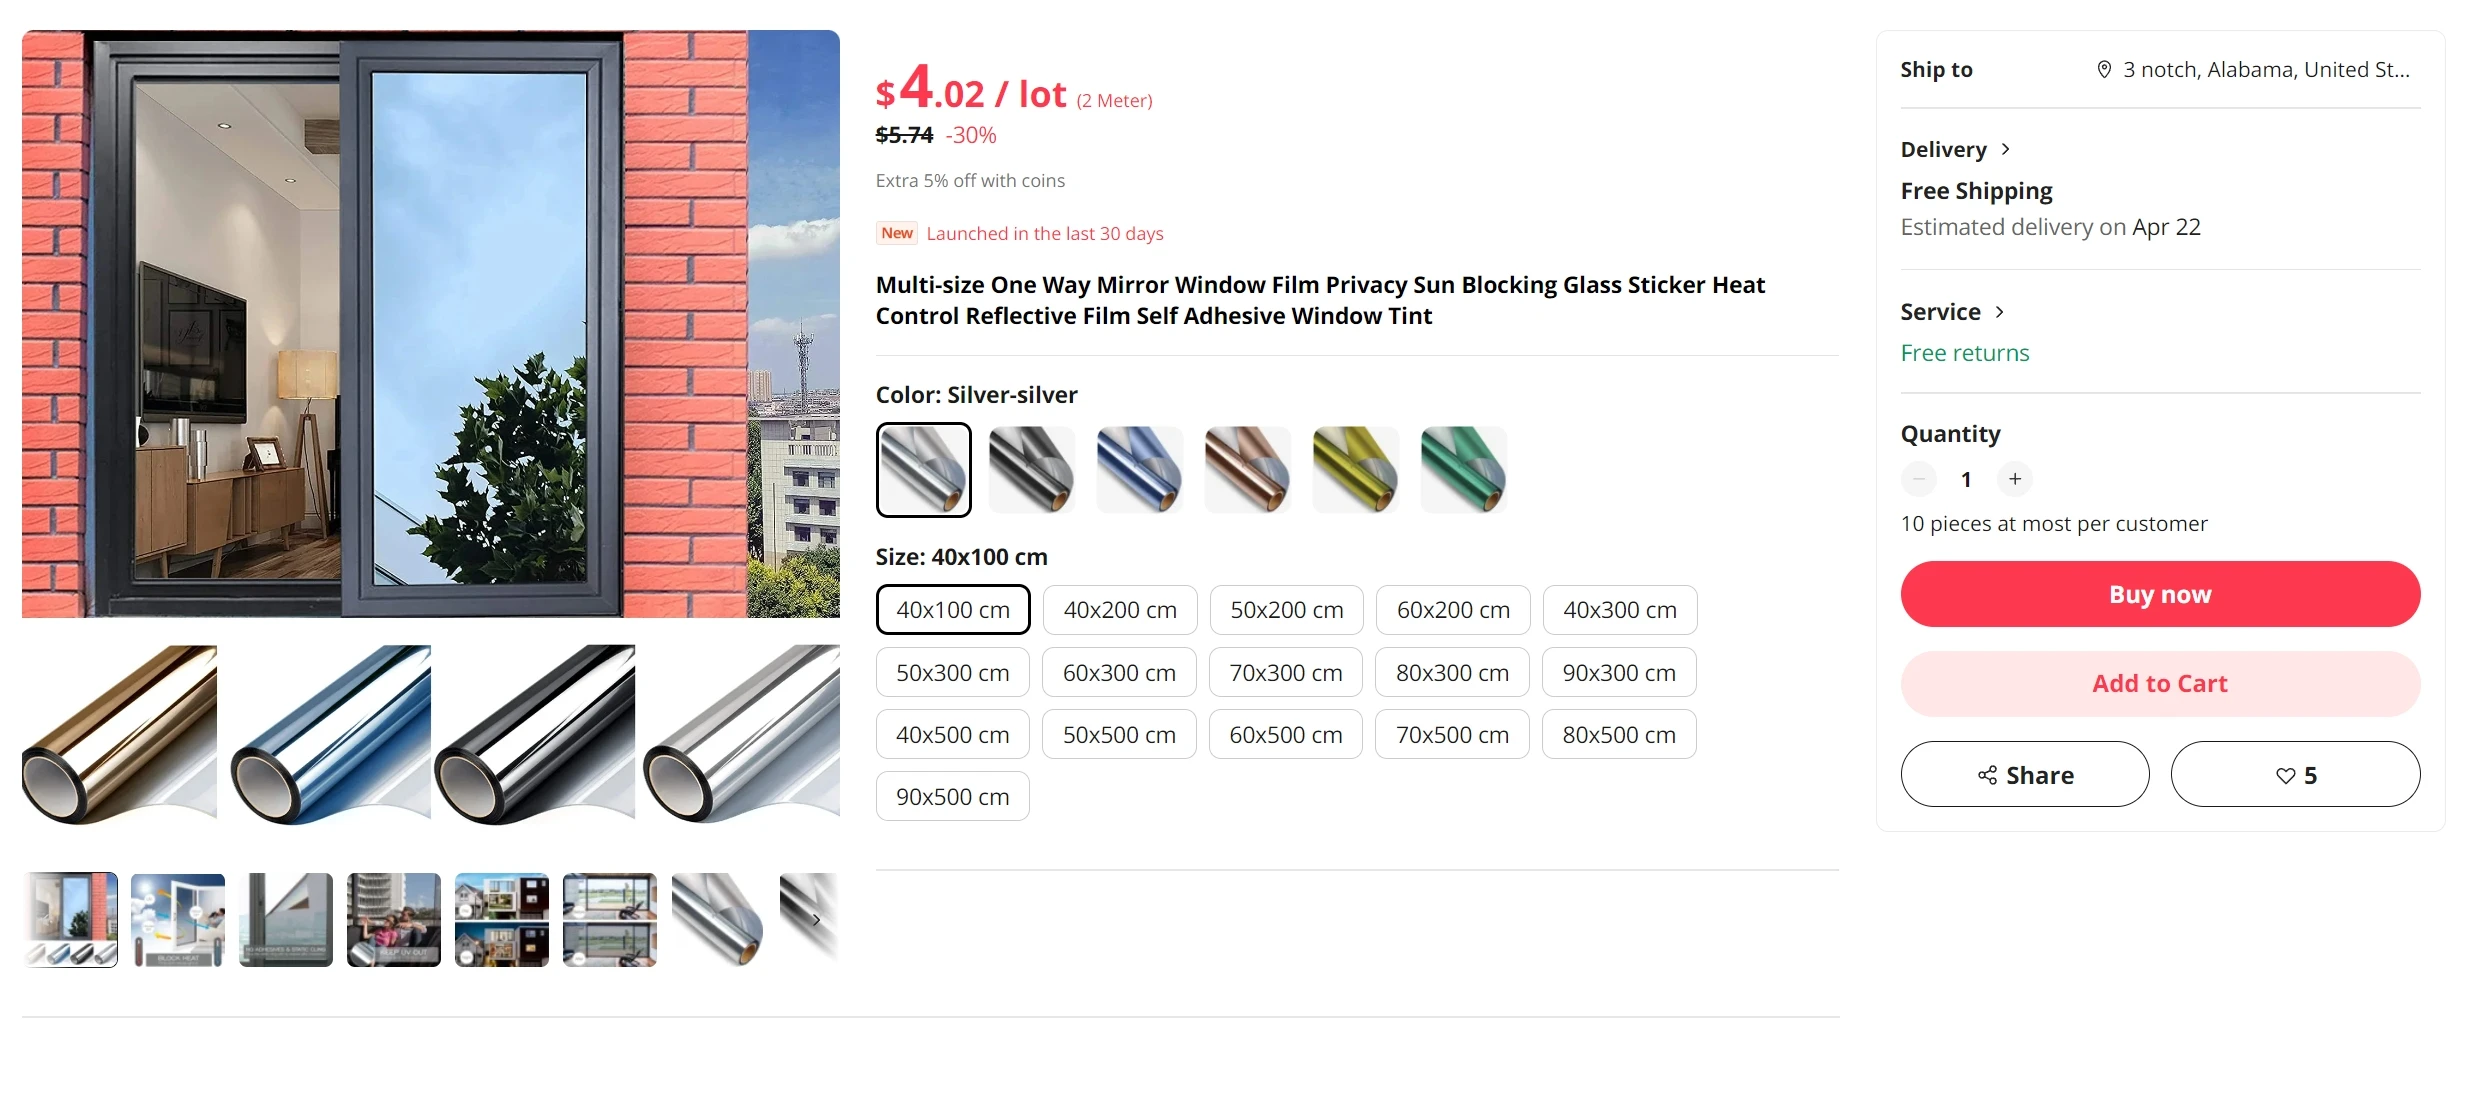This screenshot has height=1099, width=2469.
Task: Increase quantity with the plus button
Action: point(2015,479)
